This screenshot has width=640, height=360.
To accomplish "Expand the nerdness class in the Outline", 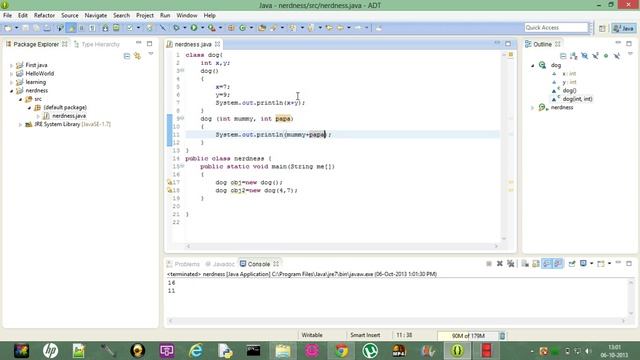I will [x=533, y=108].
